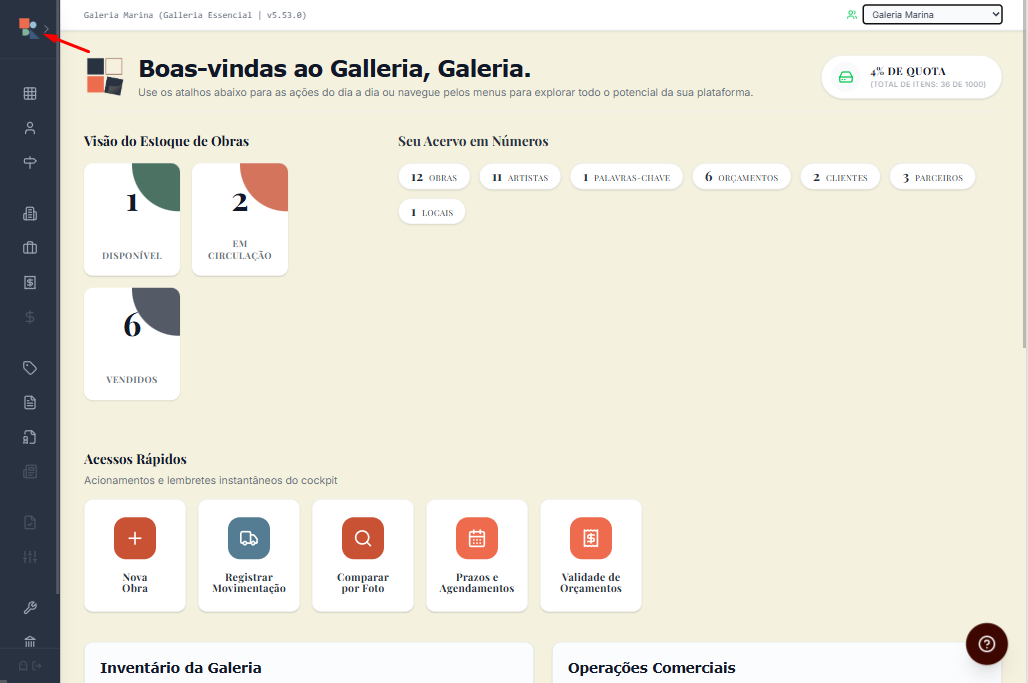Click the Operações Comerciais heading
The image size is (1028, 683).
[x=652, y=668]
